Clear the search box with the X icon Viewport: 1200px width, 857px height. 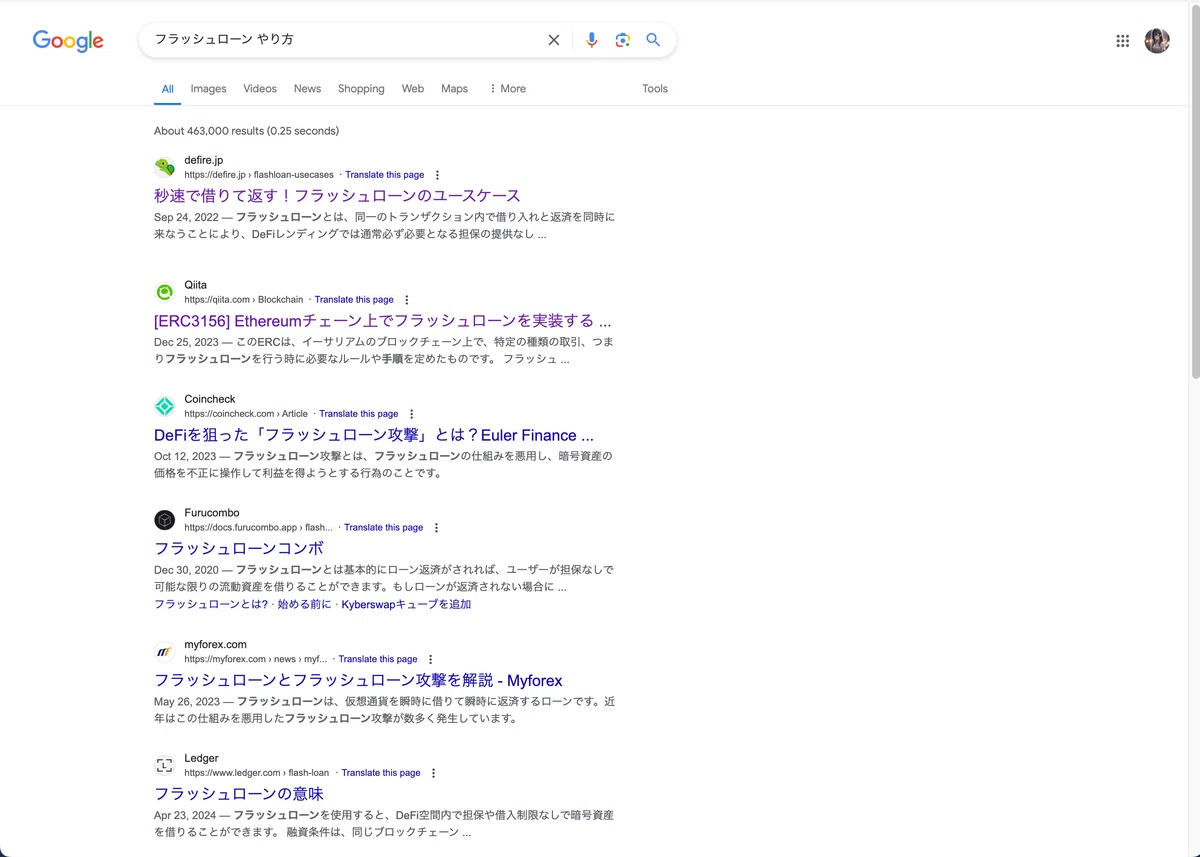tap(553, 40)
